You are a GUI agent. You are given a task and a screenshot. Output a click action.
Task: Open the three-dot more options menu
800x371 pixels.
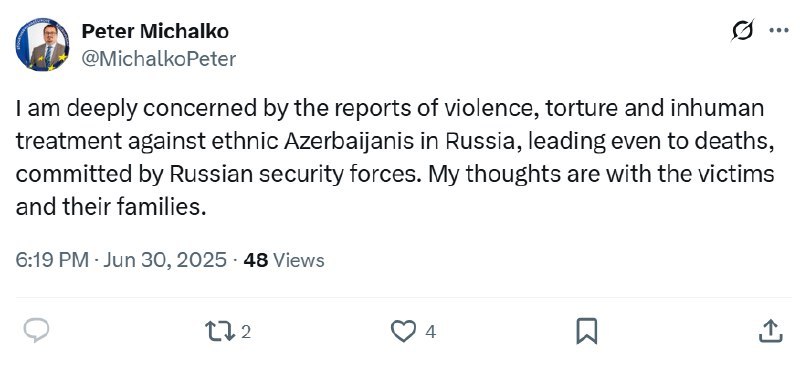(779, 31)
